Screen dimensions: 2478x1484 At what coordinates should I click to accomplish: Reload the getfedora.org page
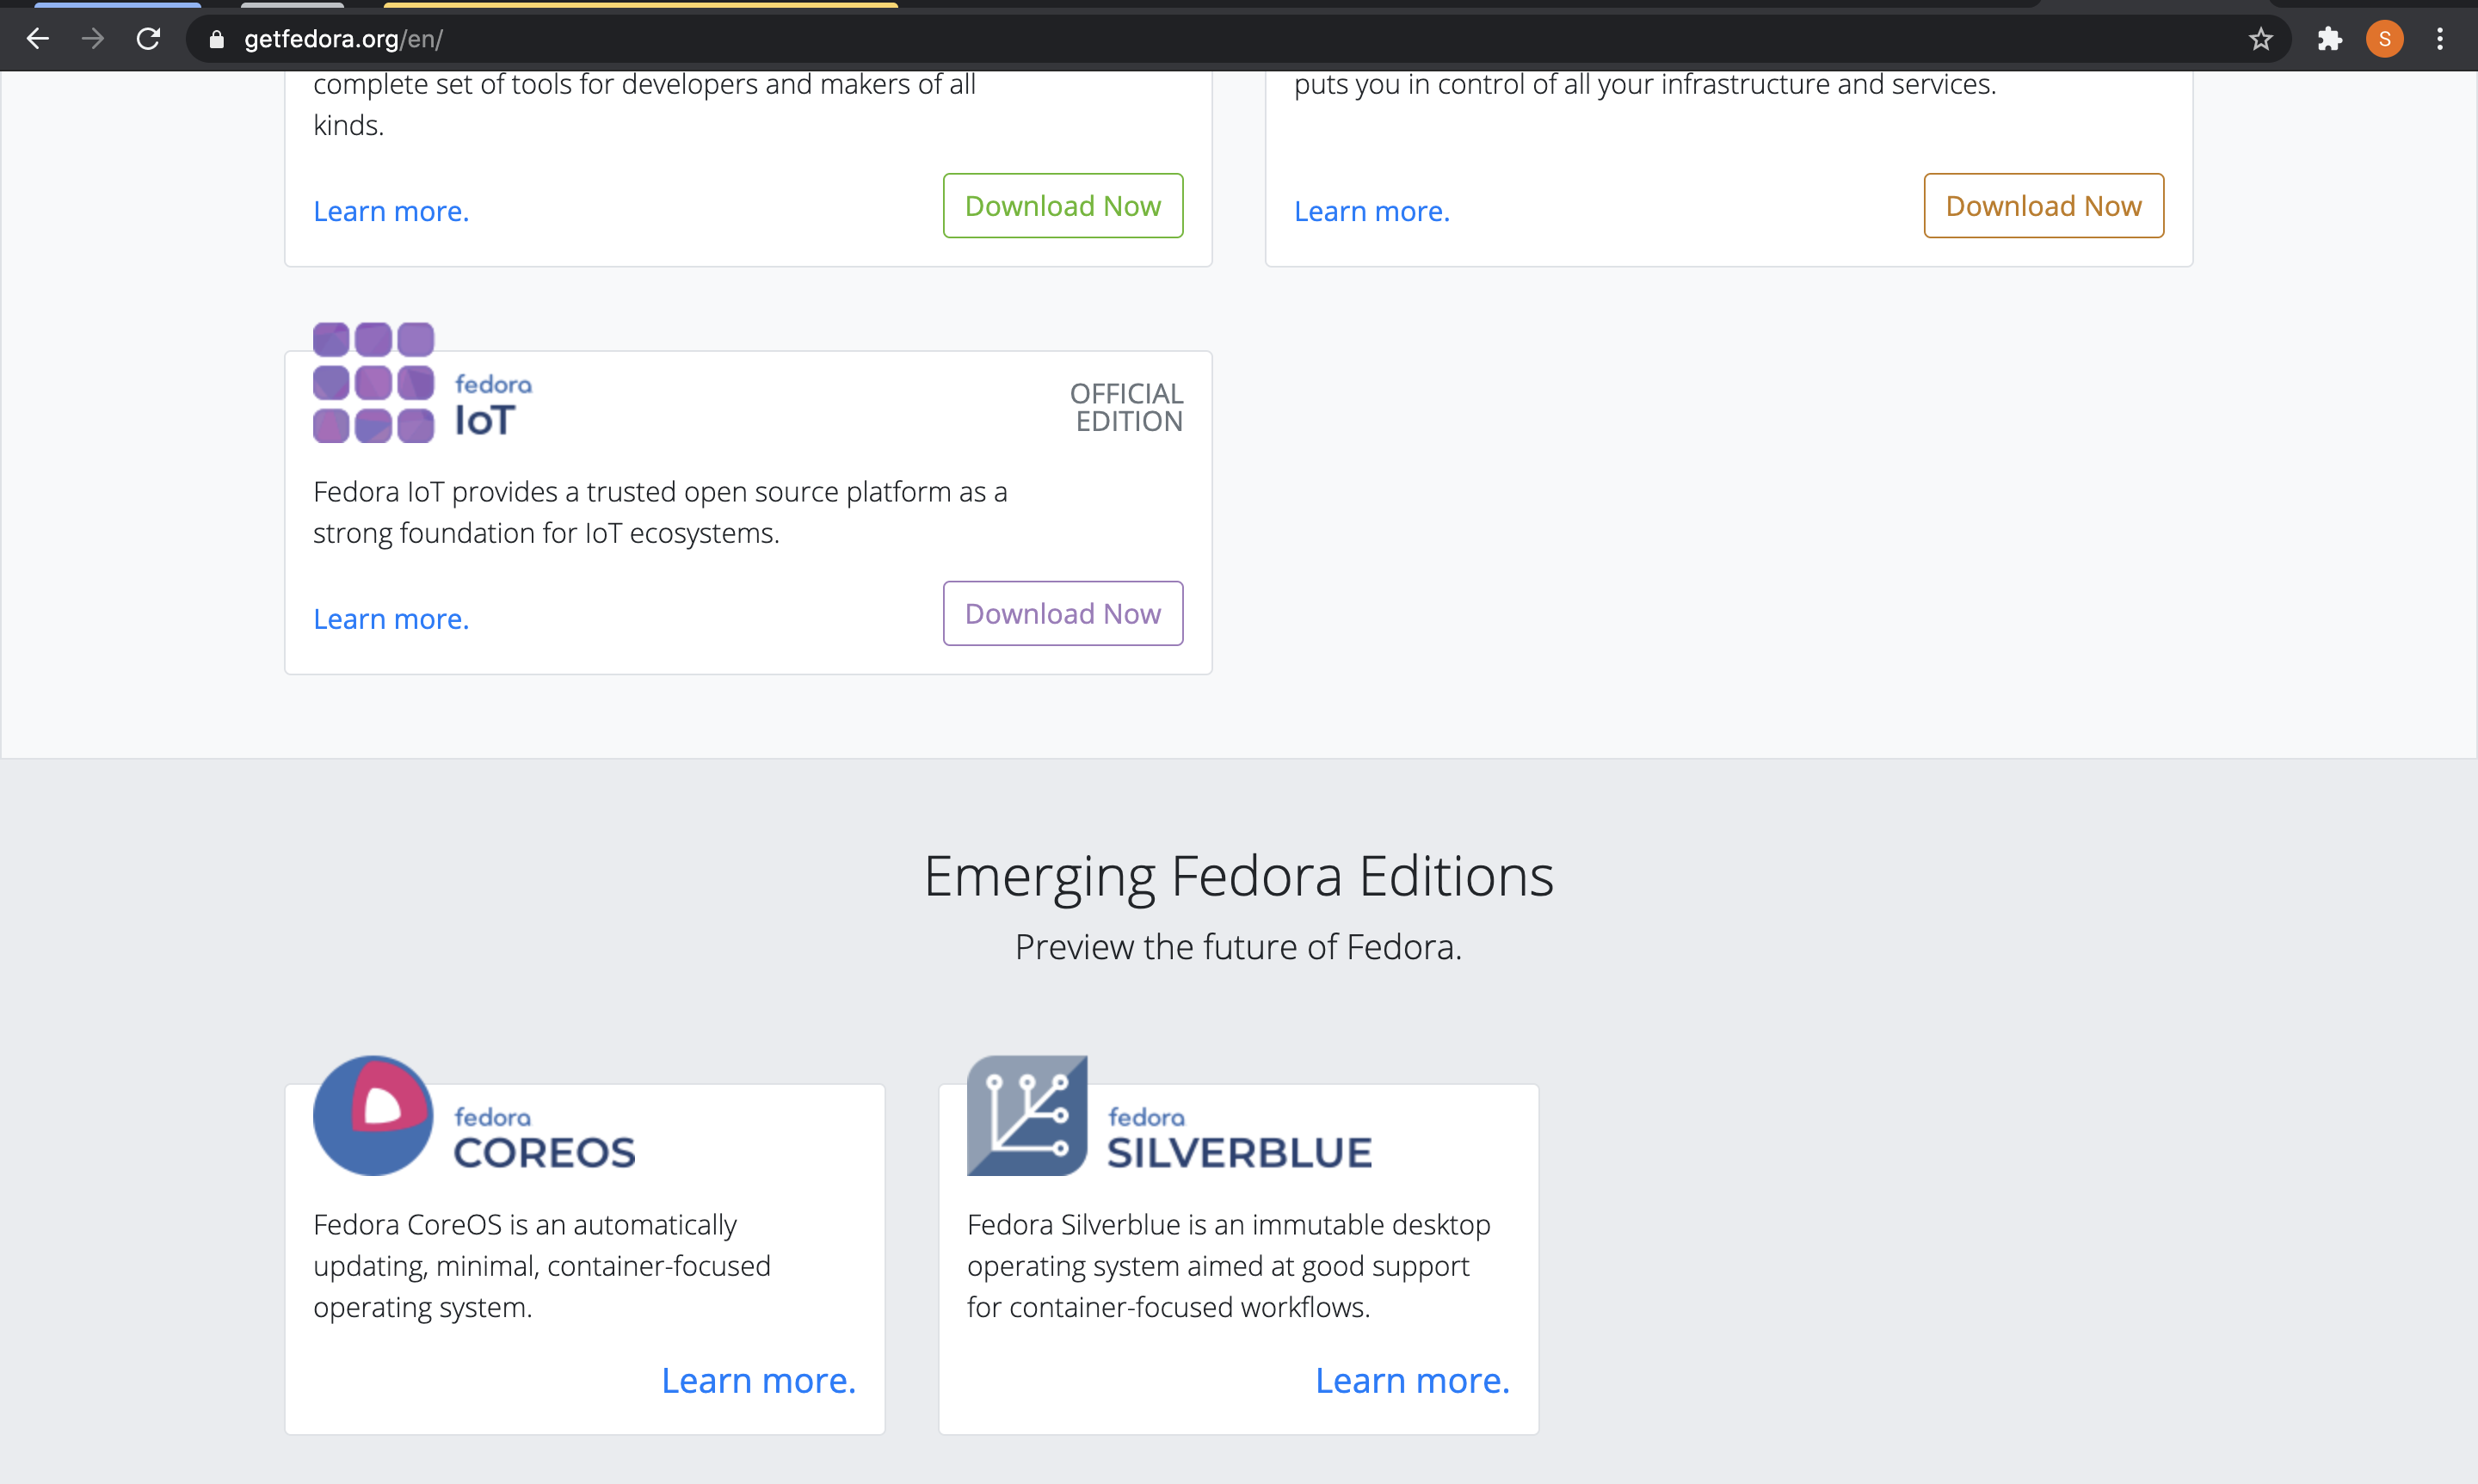pos(149,39)
